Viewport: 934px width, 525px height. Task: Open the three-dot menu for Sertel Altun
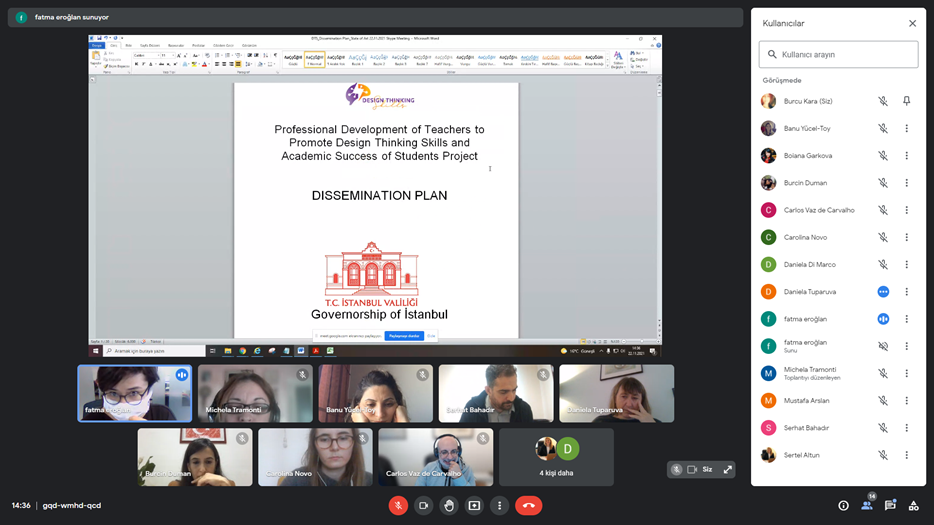(x=906, y=455)
